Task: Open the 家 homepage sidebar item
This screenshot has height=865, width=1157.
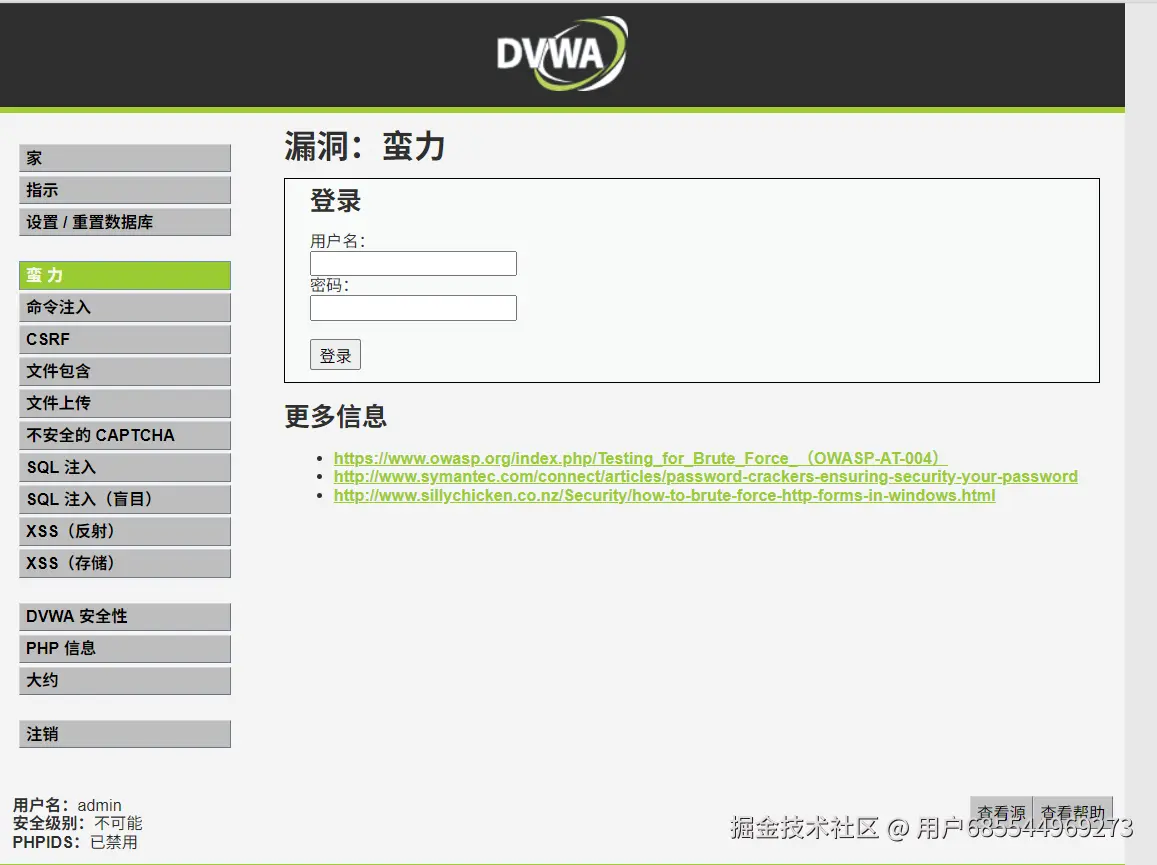Action: point(124,157)
